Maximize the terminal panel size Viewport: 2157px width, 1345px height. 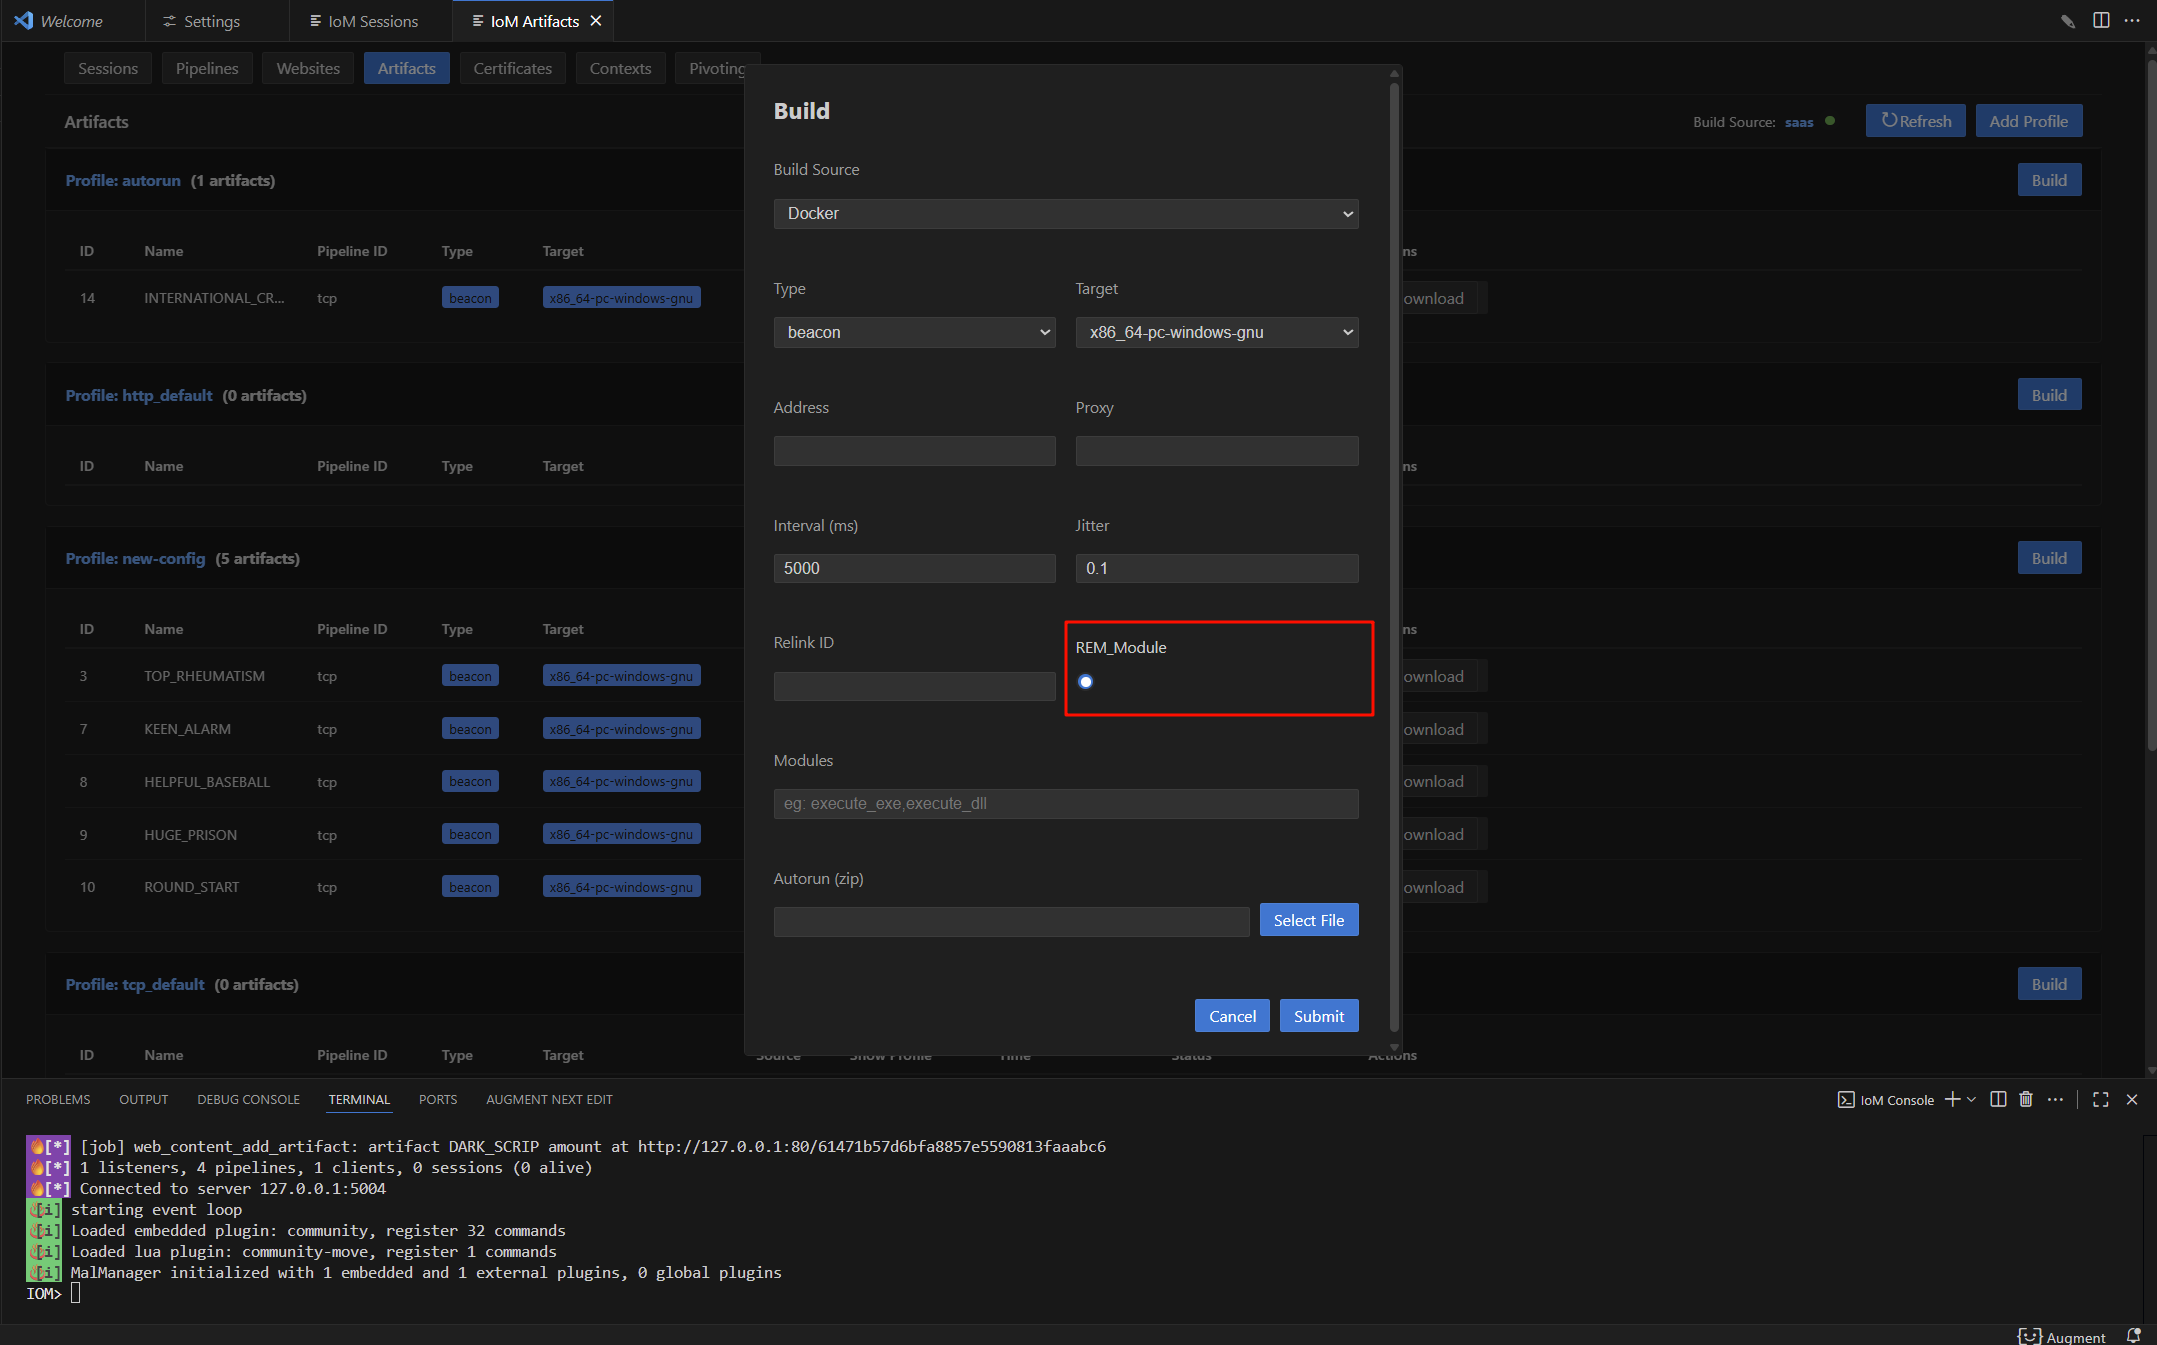pyautogui.click(x=2100, y=1099)
